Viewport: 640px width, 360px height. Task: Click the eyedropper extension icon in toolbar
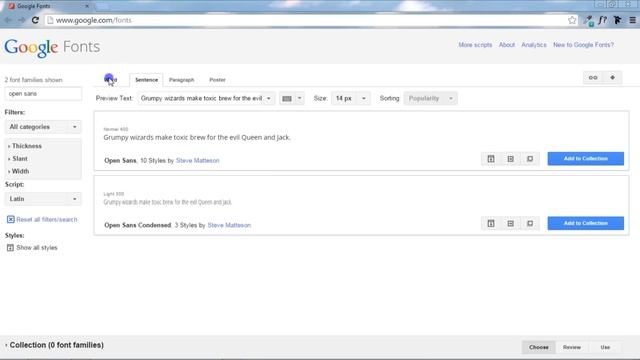point(588,20)
